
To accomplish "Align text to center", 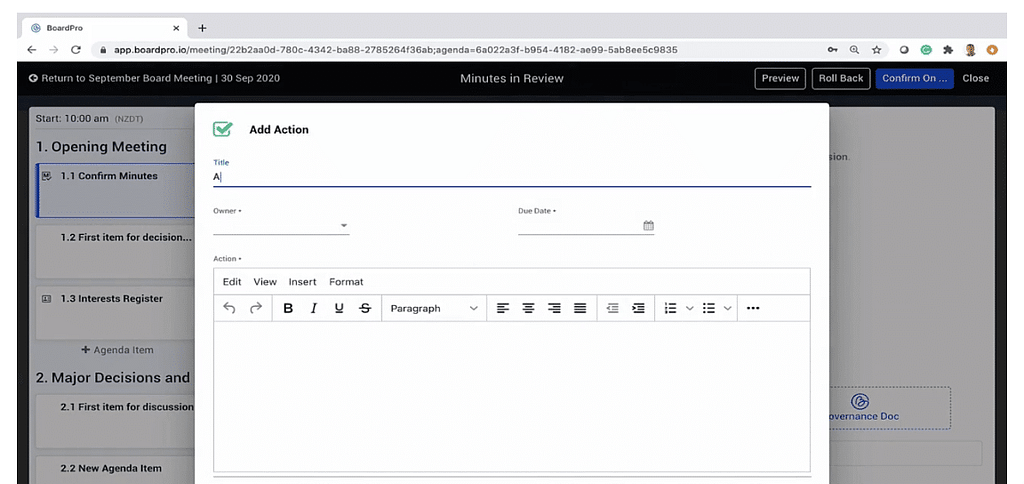I will (x=529, y=309).
